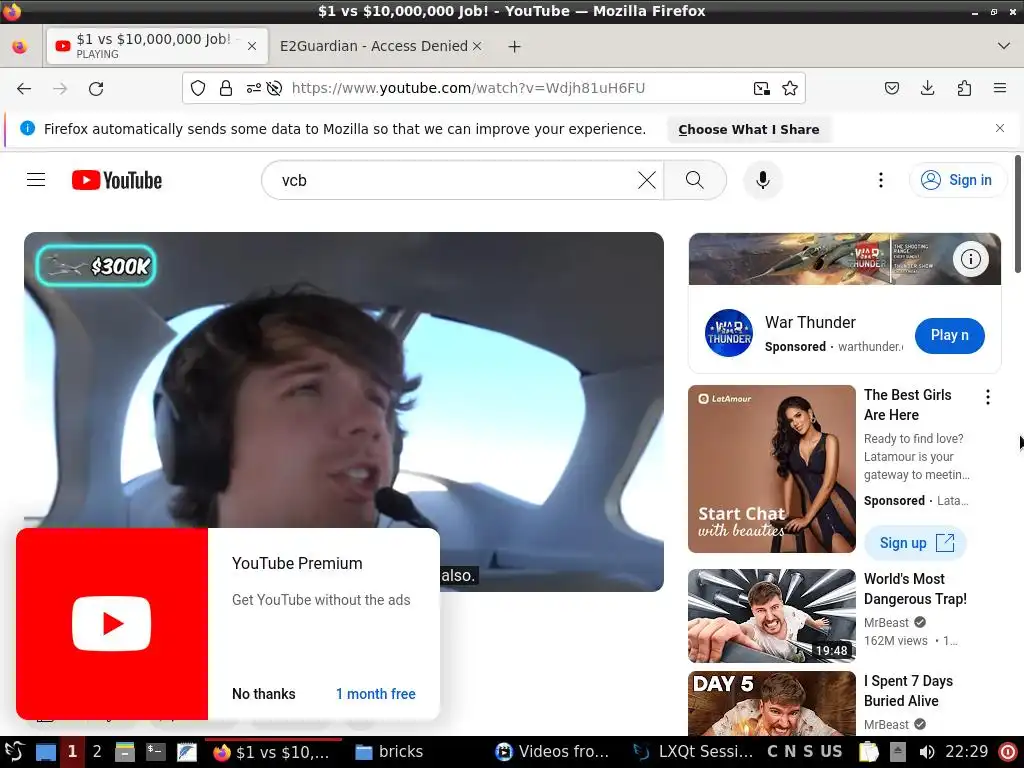Click the URL address field
The width and height of the screenshot is (1024, 768).
[516, 88]
